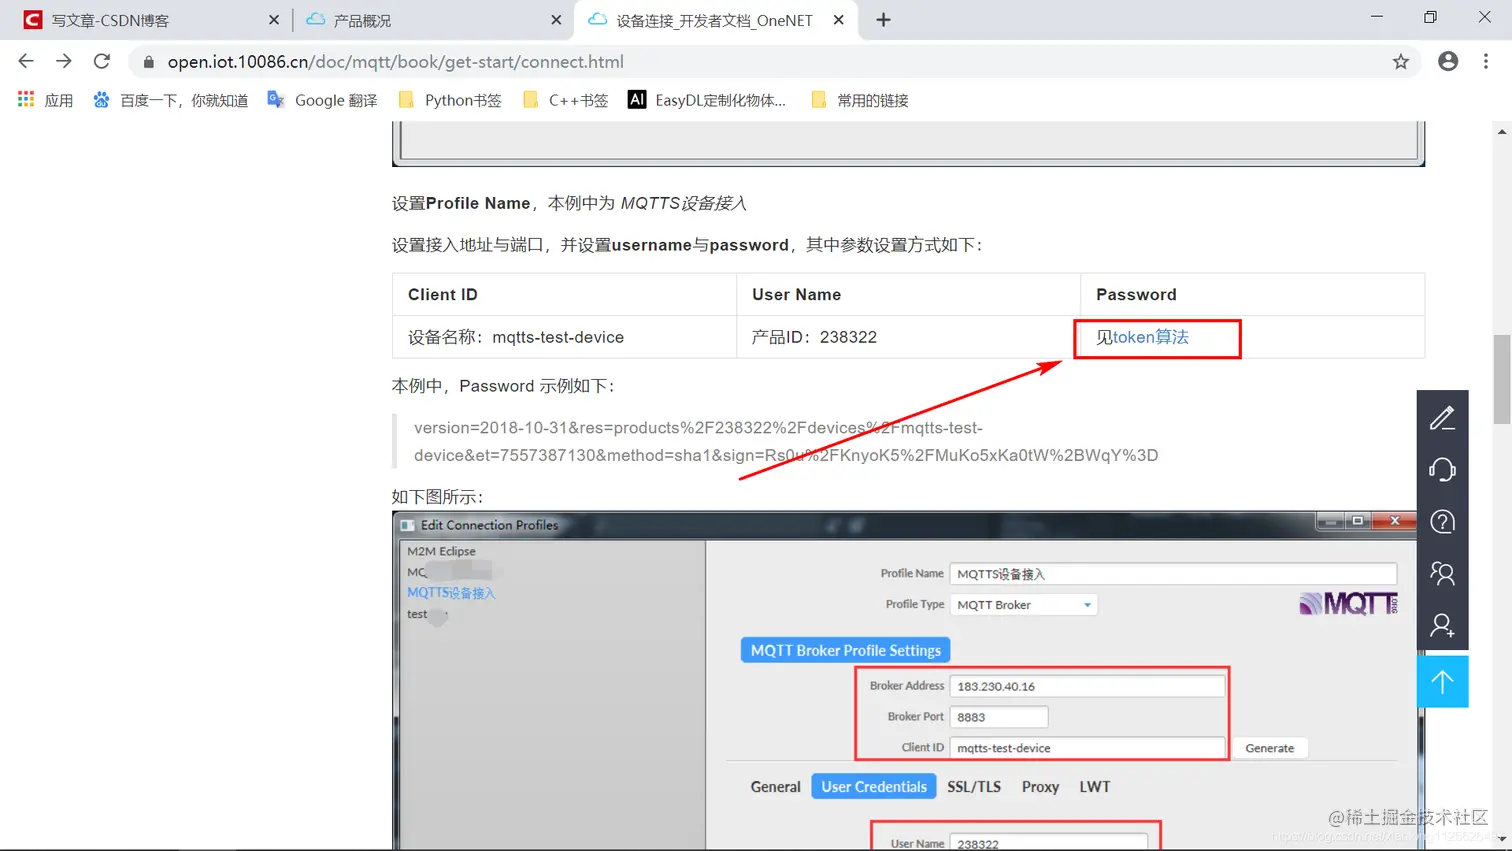
Task: Click the browser back arrow
Action: tap(26, 61)
